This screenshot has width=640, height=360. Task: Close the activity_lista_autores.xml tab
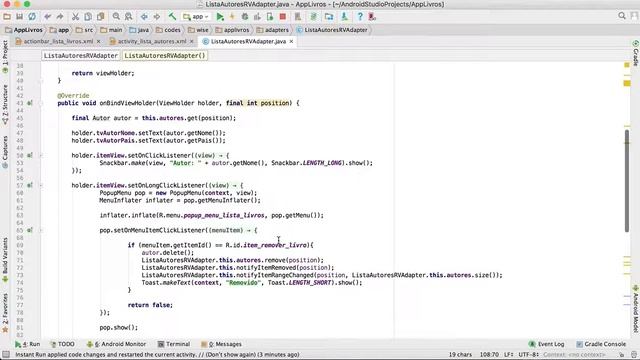191,42
